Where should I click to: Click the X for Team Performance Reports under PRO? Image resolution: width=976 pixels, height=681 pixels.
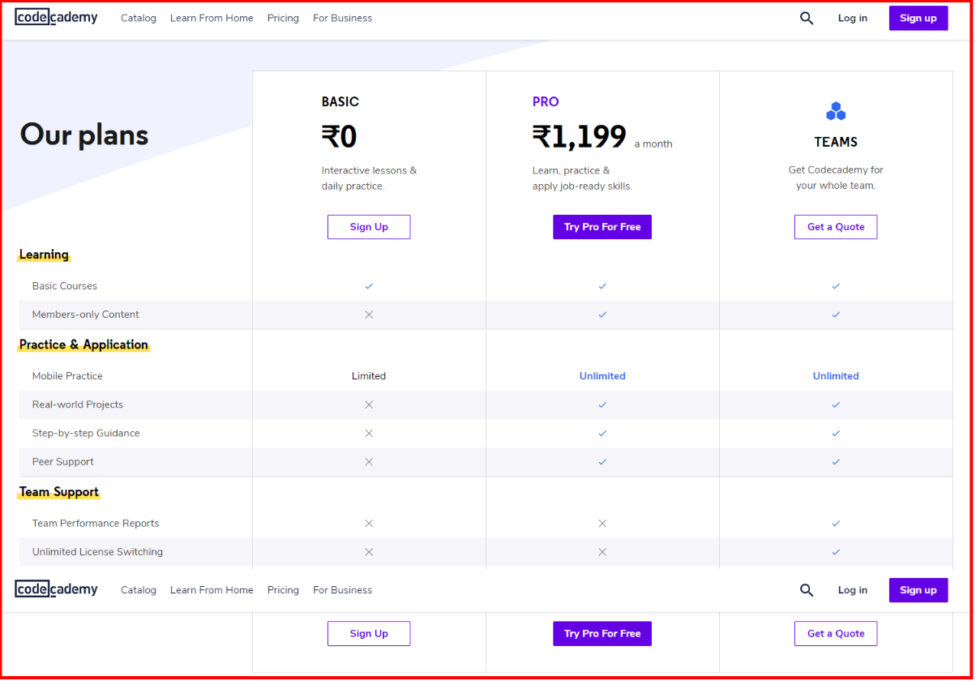[x=602, y=523]
